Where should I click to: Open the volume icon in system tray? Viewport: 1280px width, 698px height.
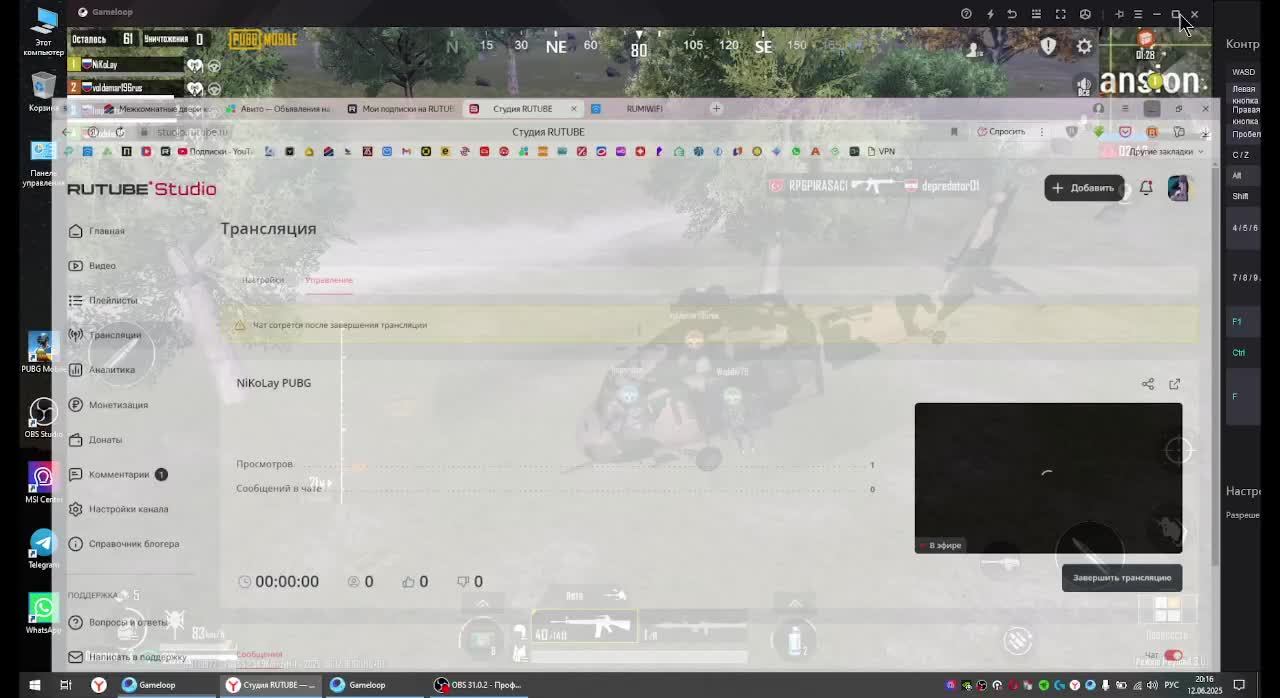pos(1153,685)
